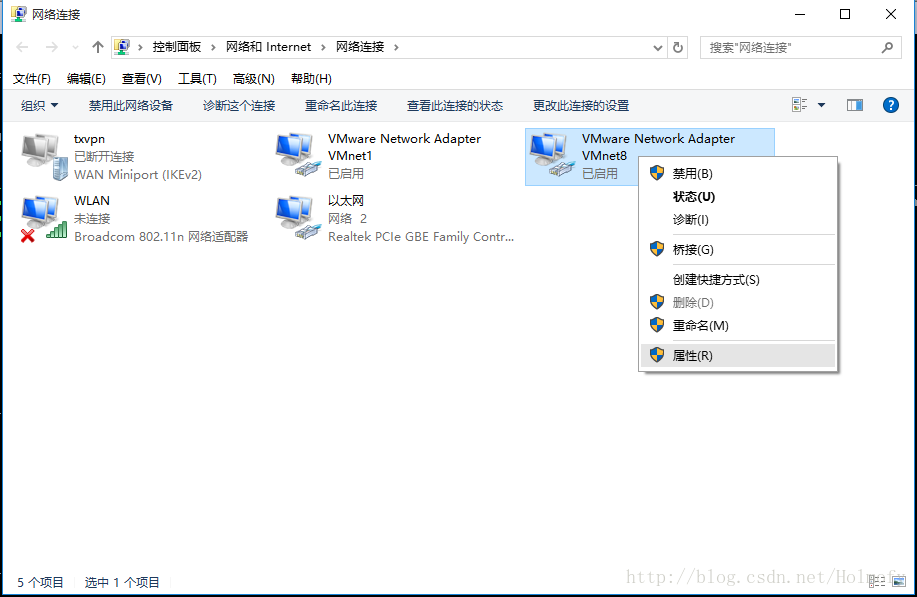Click the address bar control panel icon

click(122, 47)
